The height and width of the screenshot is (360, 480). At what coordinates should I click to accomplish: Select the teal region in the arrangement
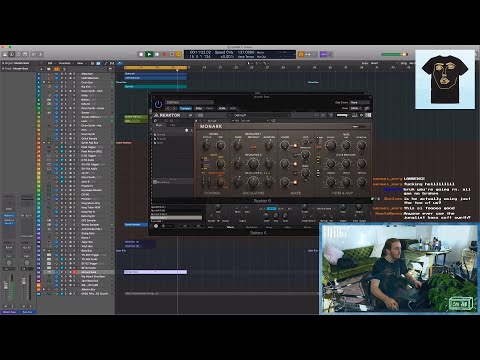point(155,86)
